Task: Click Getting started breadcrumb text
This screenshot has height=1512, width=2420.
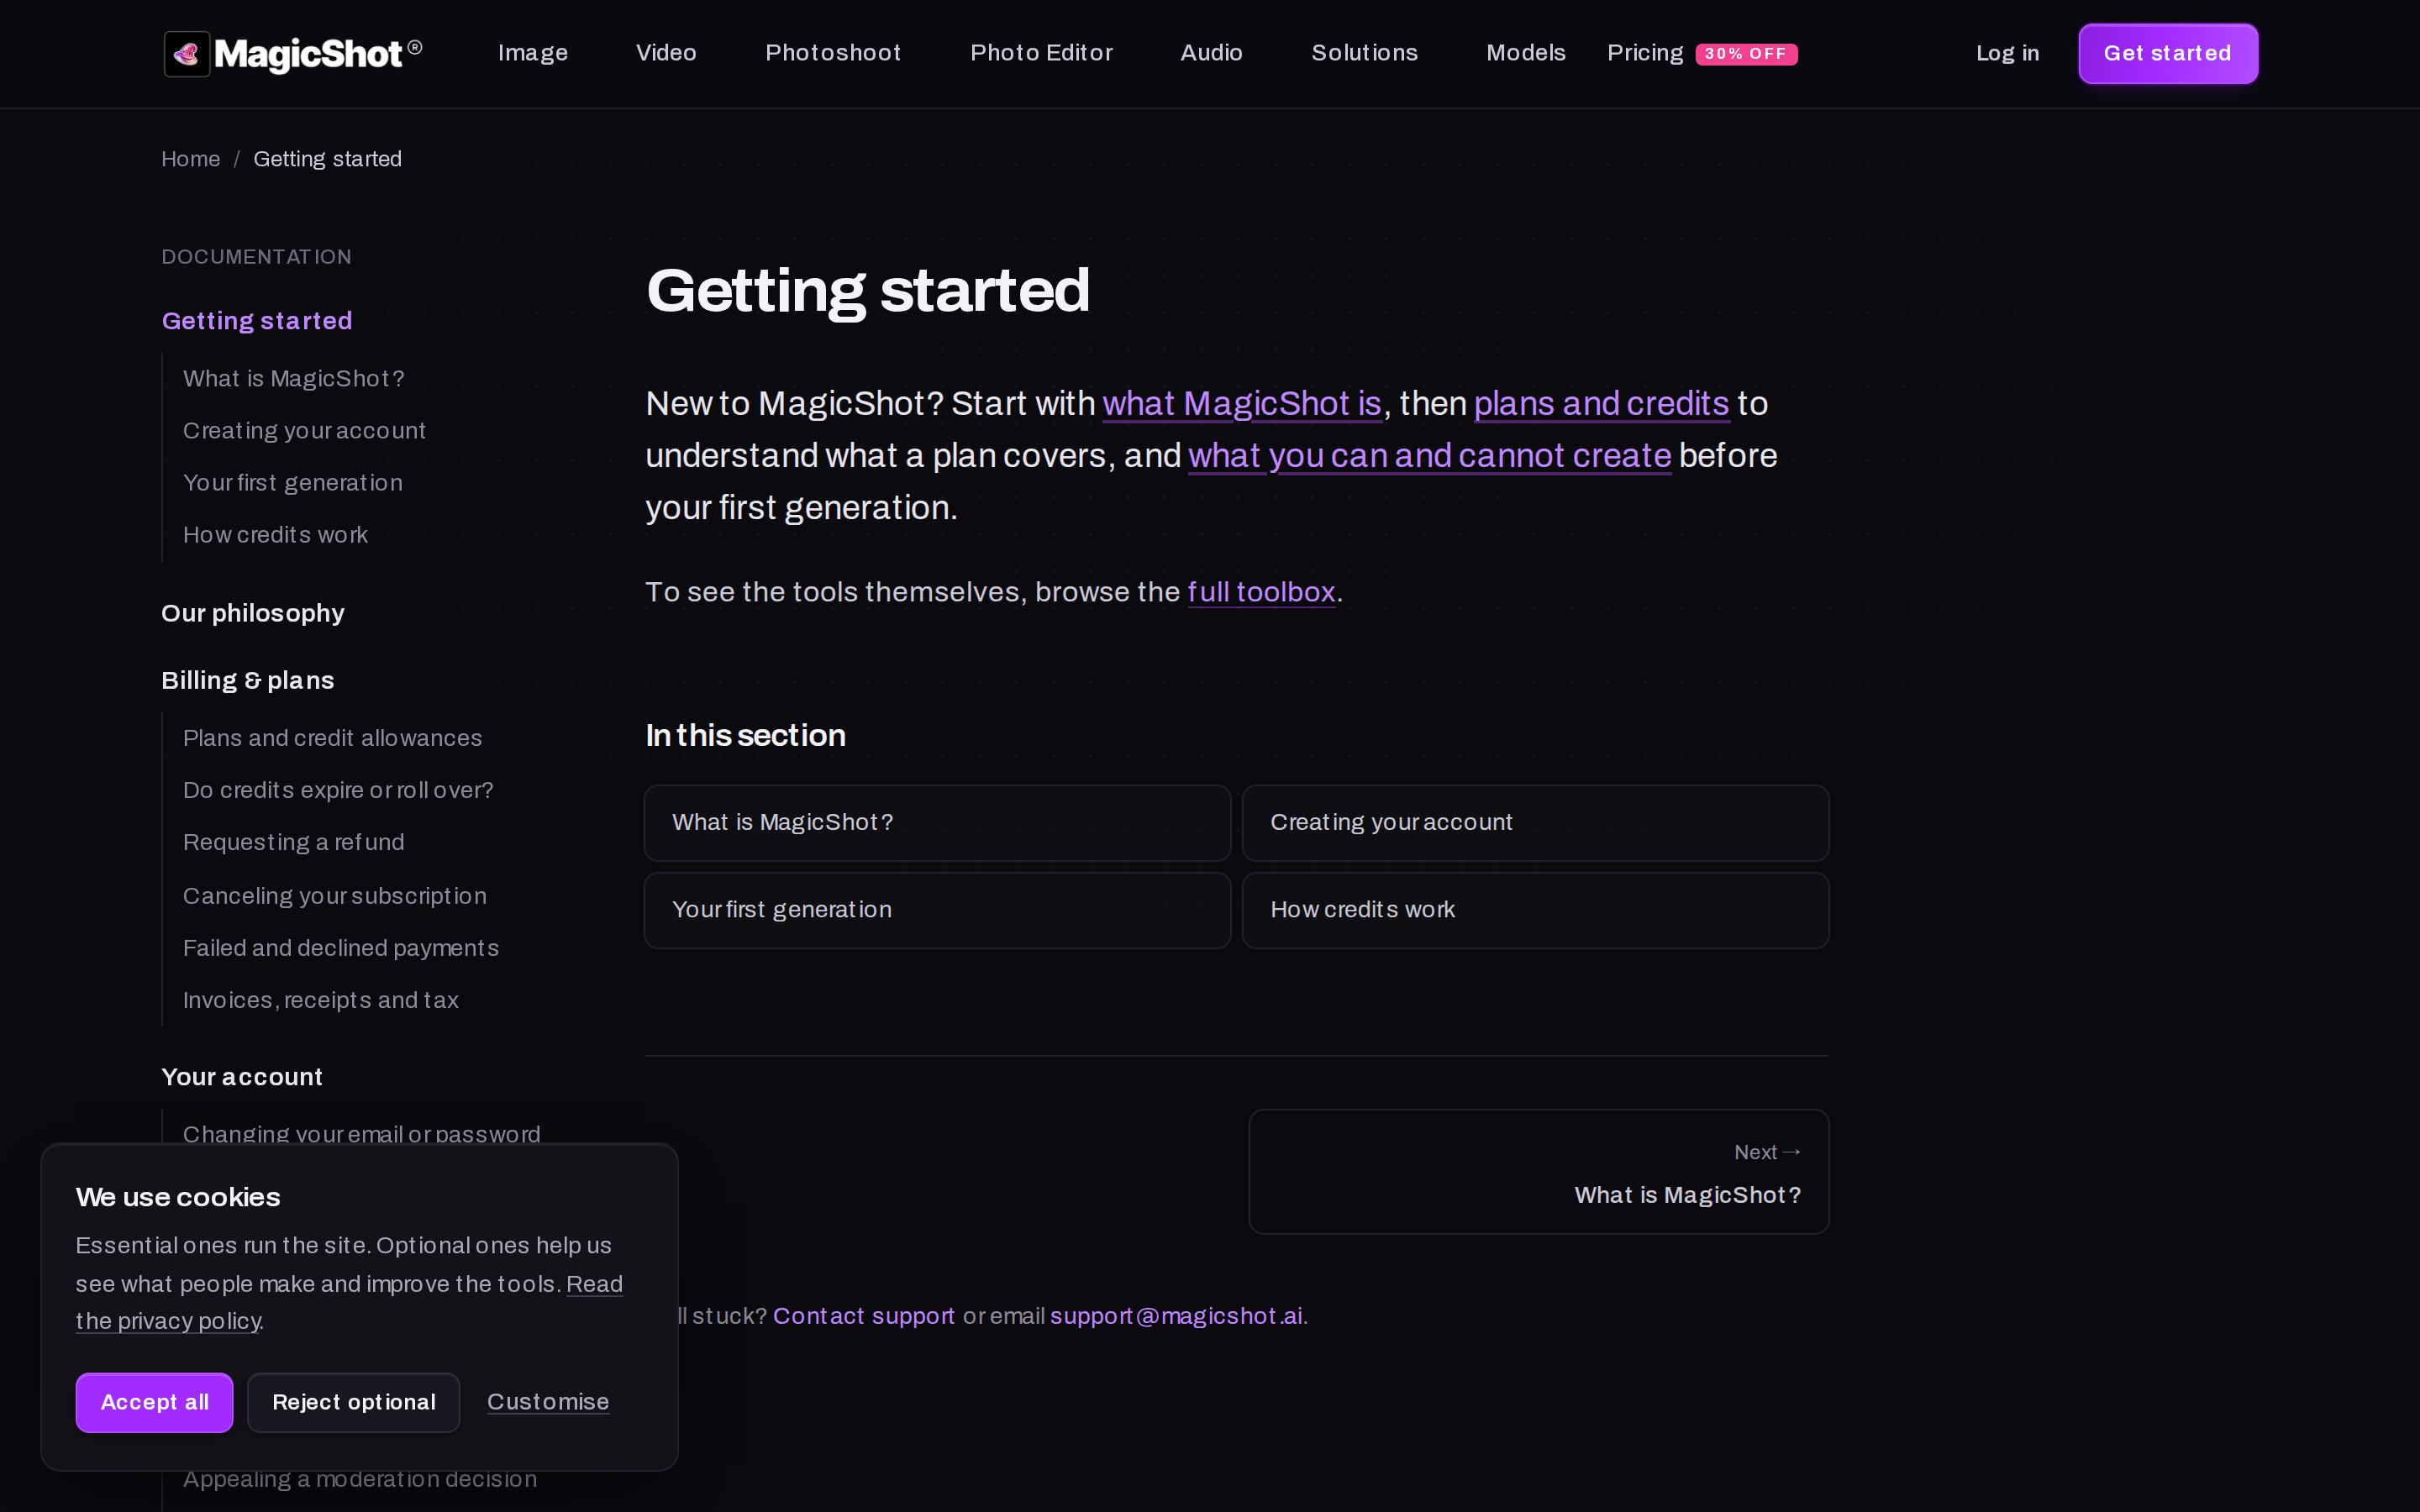Action: coord(327,159)
